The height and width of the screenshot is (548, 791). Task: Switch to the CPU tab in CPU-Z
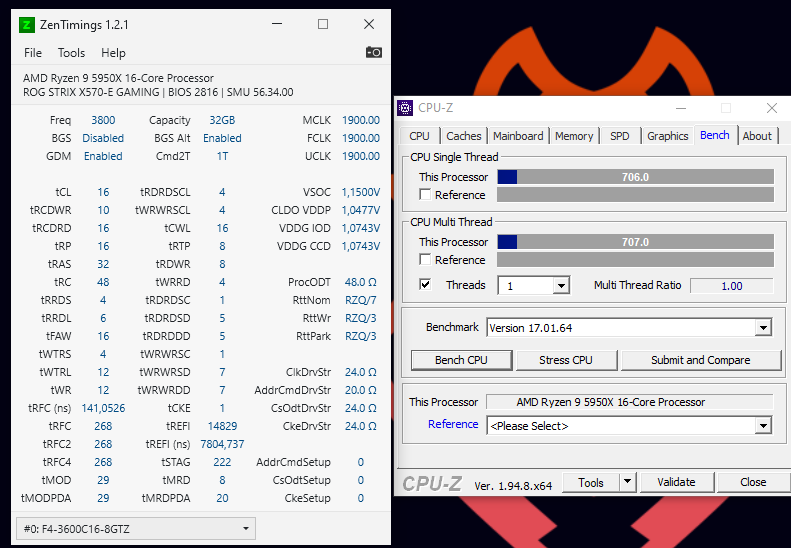click(x=419, y=136)
